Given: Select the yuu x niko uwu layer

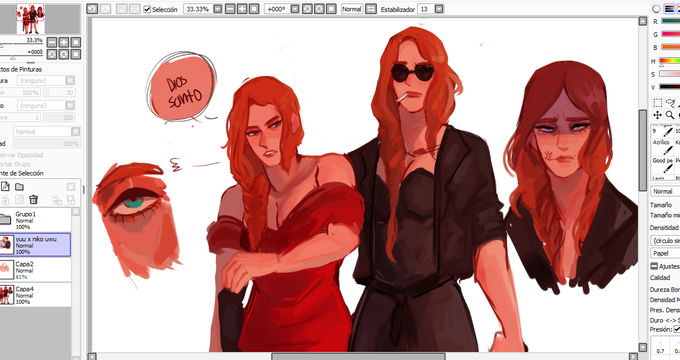Looking at the screenshot, I should coord(35,245).
